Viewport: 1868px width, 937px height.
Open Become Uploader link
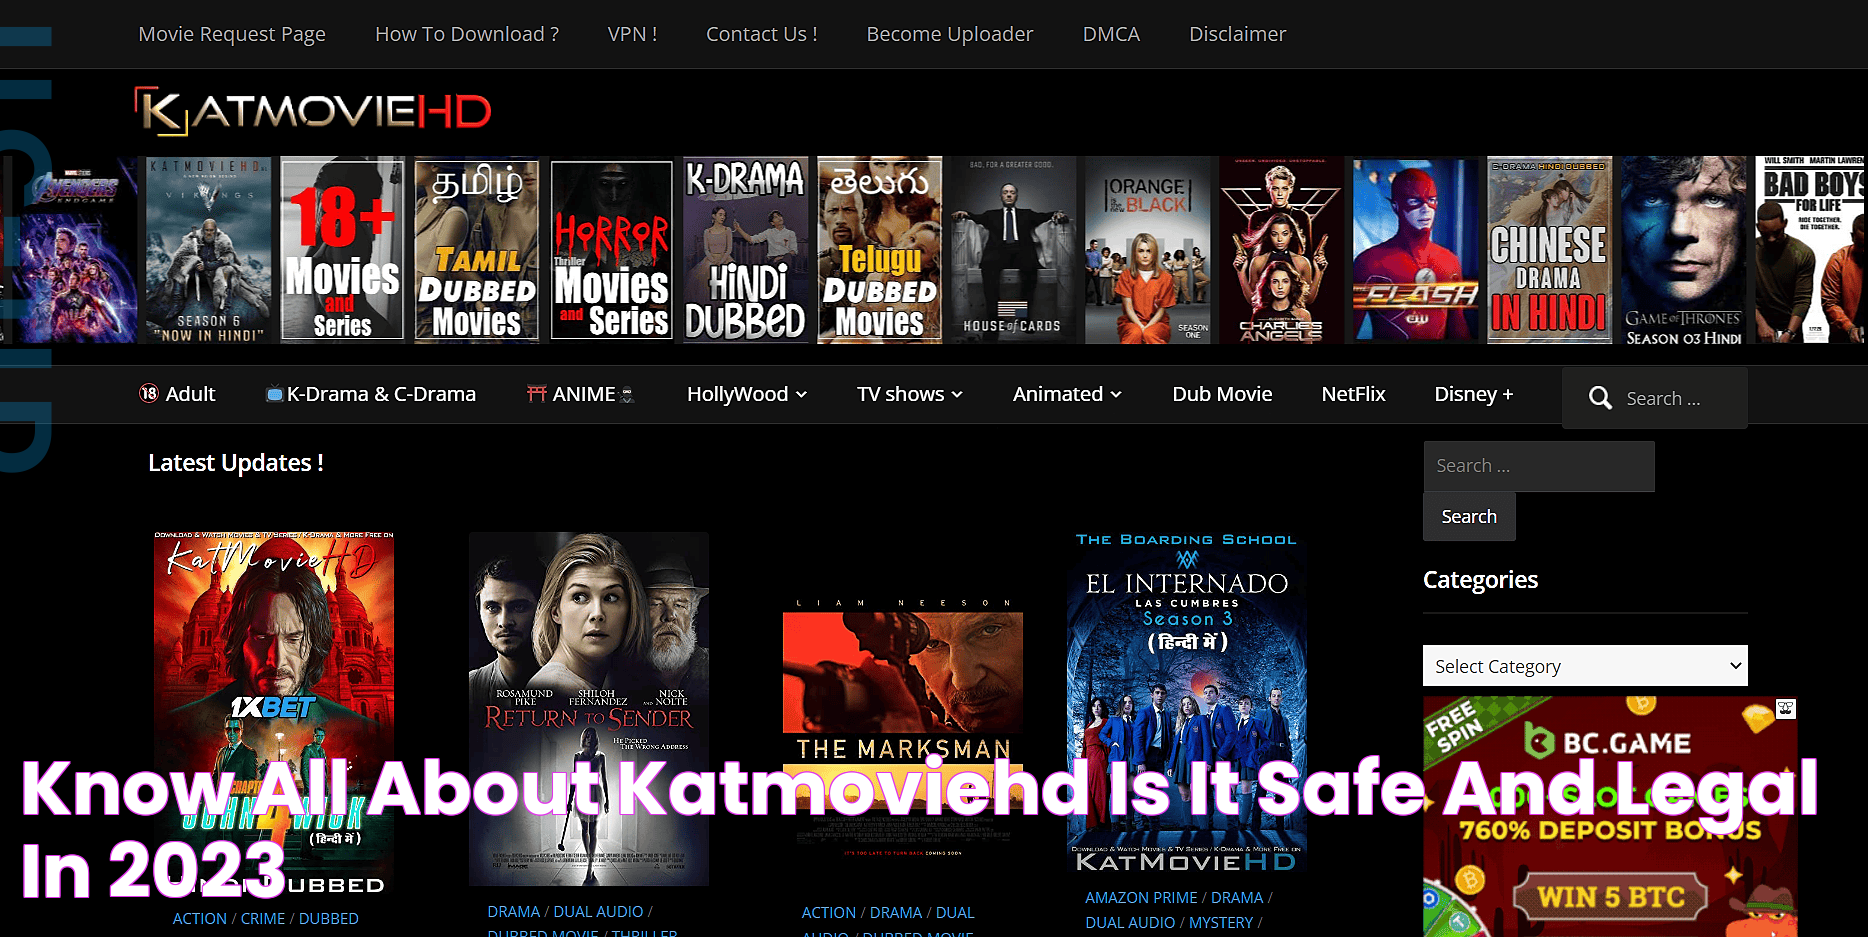coord(950,34)
